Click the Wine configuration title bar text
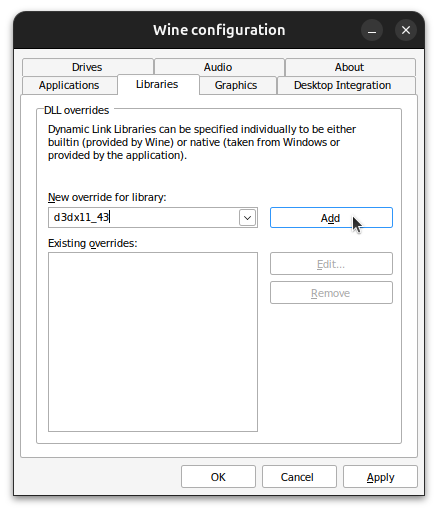Viewport: 438px width, 512px height. point(219,30)
